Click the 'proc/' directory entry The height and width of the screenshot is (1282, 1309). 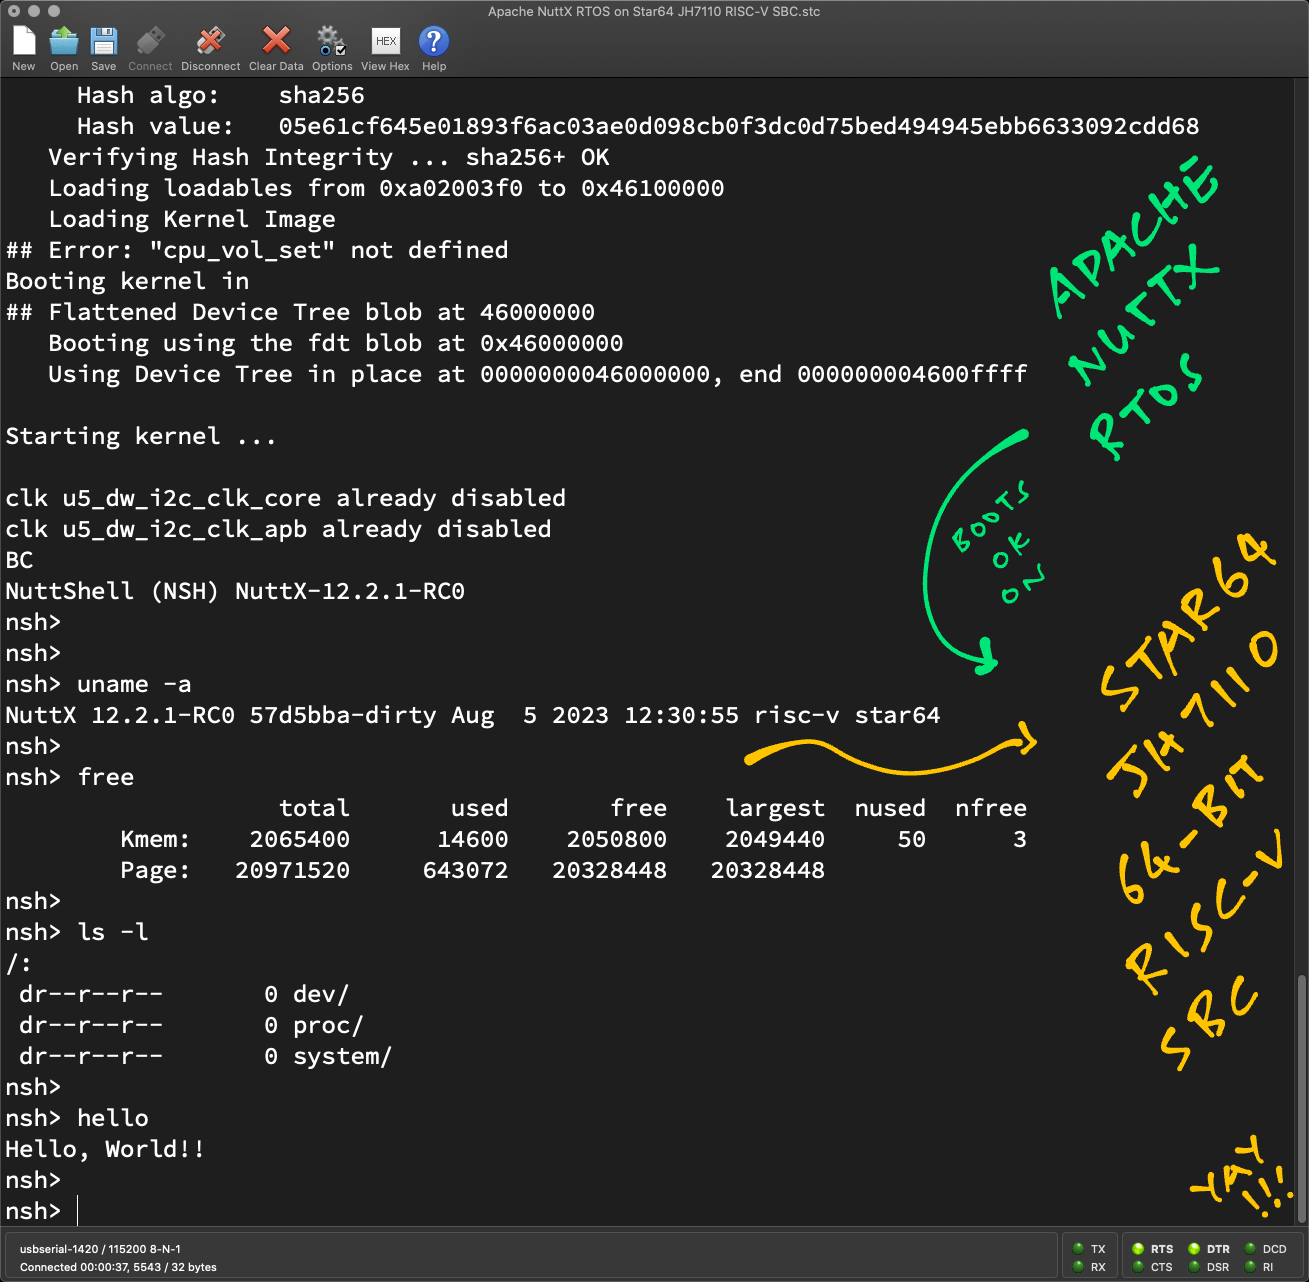[x=328, y=1025]
